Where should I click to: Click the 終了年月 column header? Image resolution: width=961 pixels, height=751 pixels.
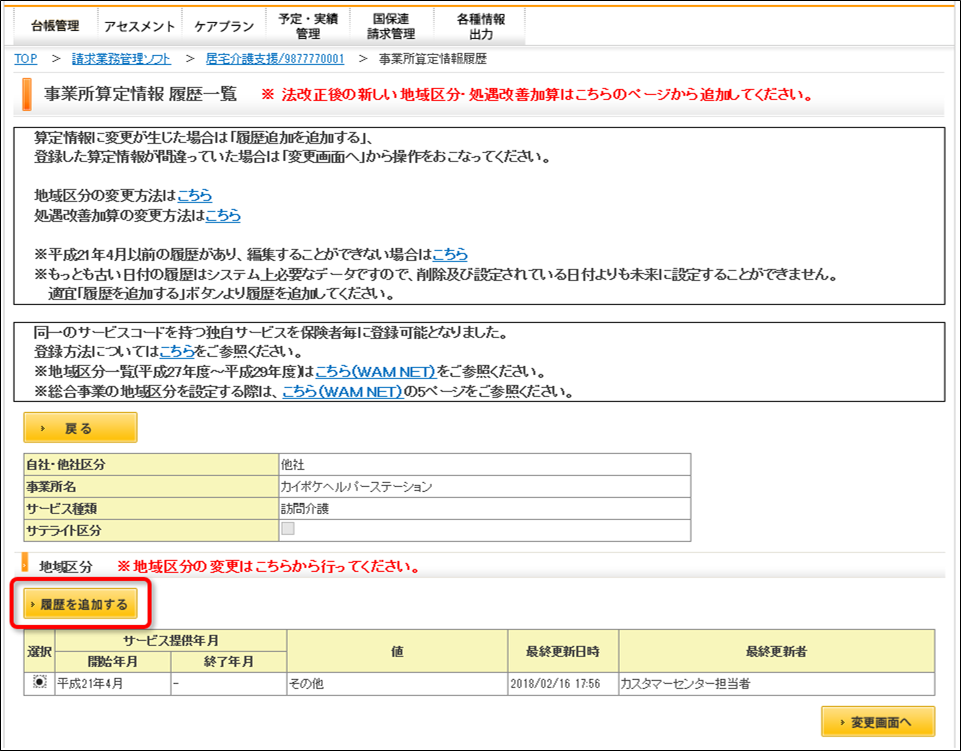[x=229, y=661]
